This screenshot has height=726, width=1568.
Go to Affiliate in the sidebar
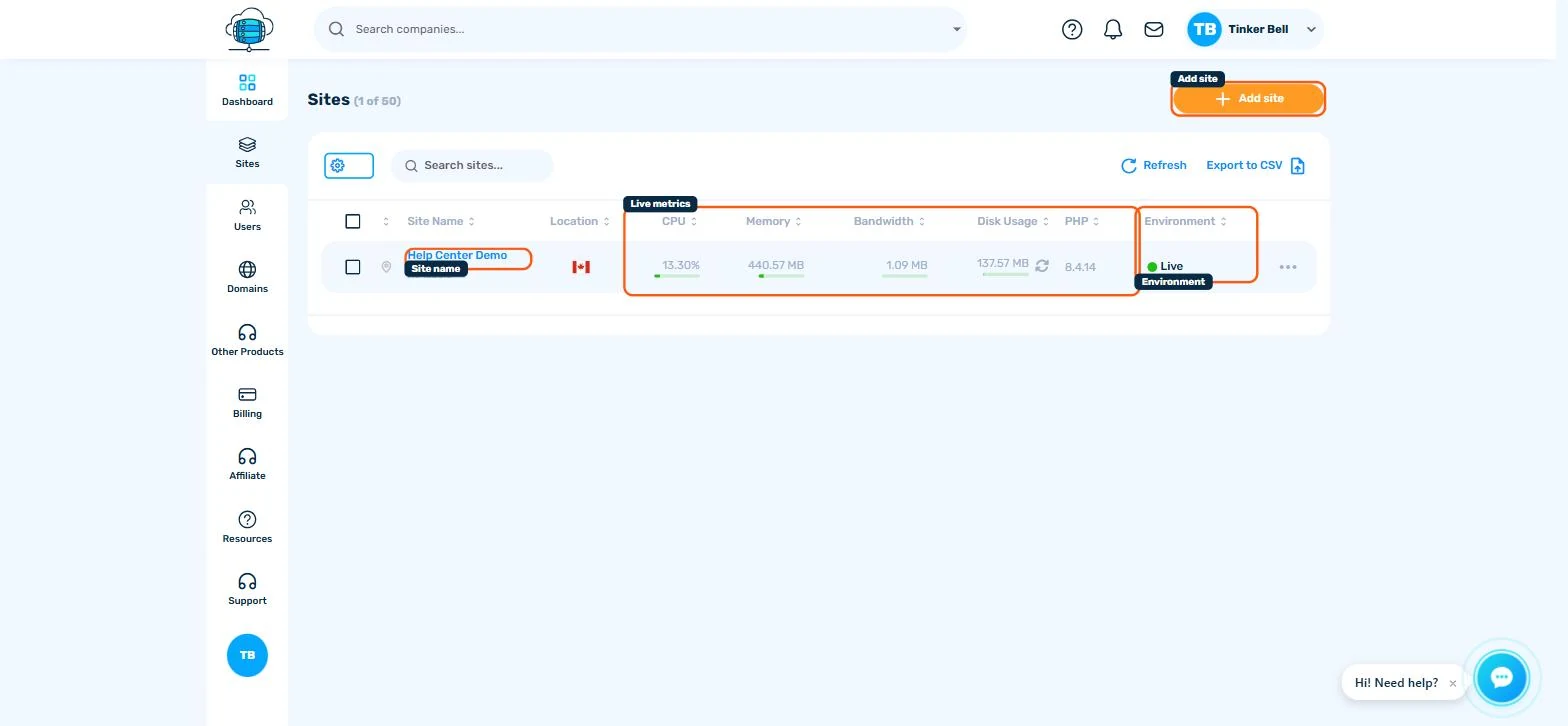(247, 464)
